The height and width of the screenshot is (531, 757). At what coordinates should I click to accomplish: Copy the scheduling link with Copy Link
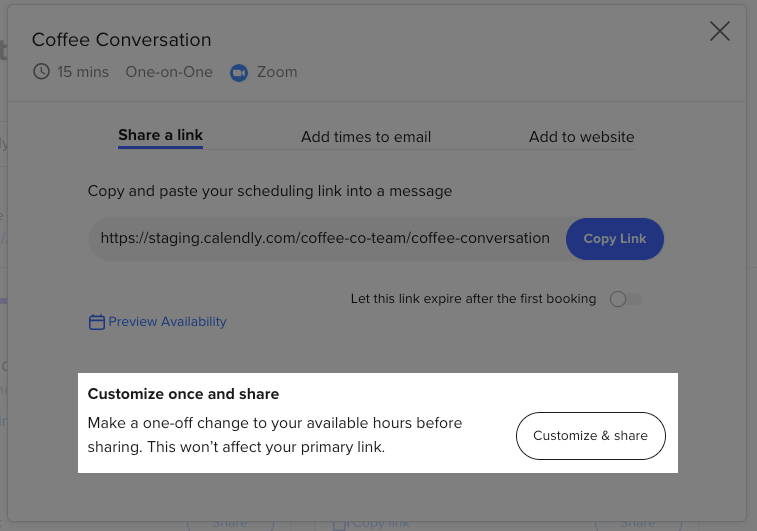[x=615, y=239]
